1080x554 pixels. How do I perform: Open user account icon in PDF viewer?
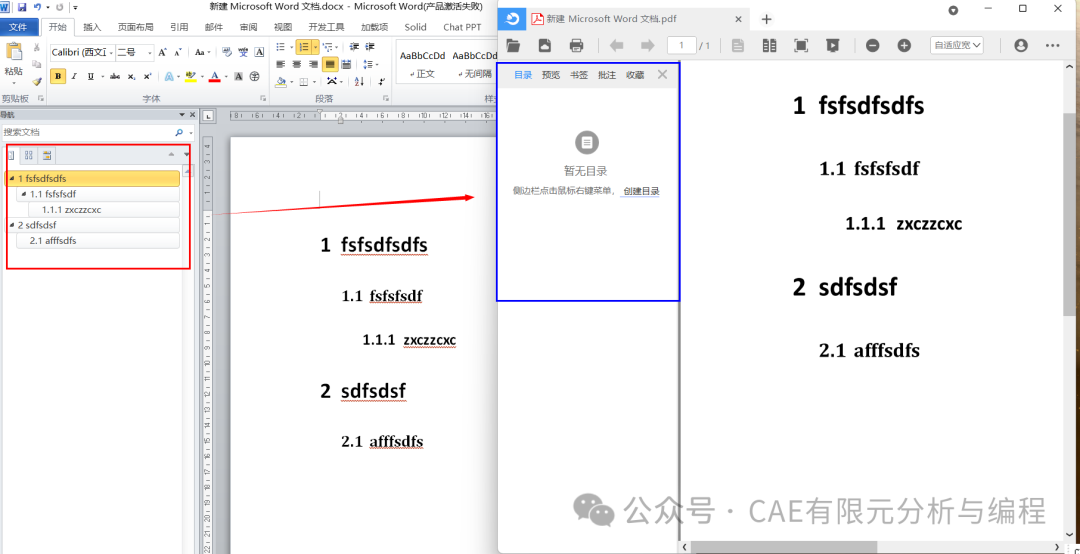click(x=1021, y=45)
